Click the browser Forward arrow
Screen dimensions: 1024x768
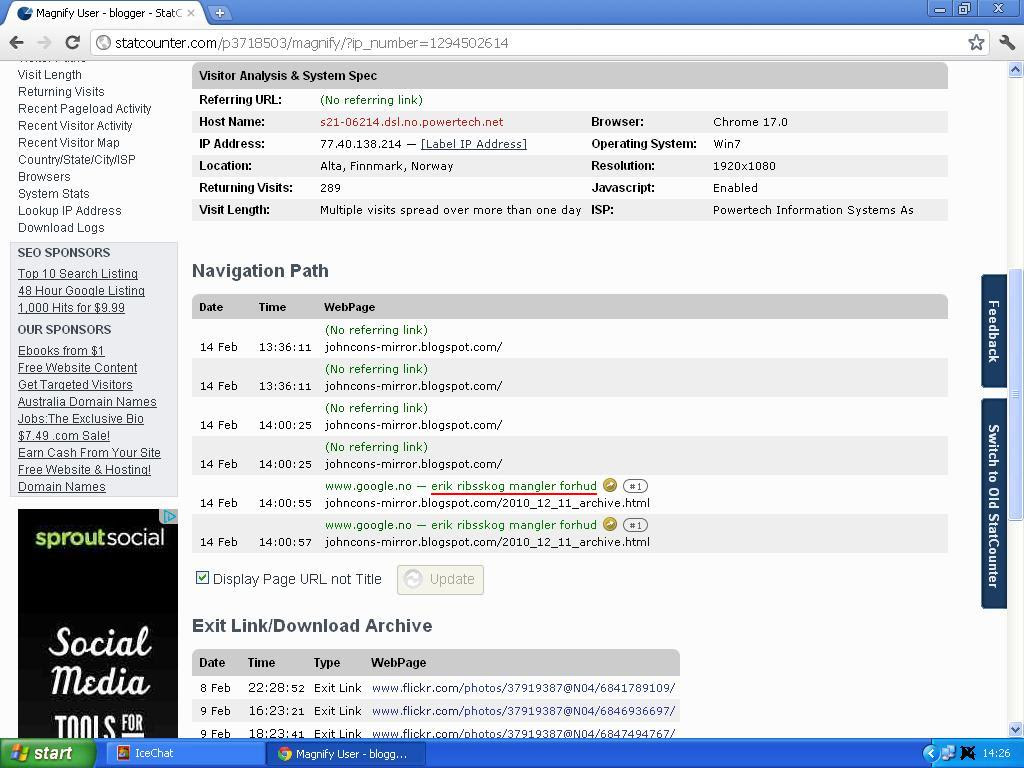[44, 43]
